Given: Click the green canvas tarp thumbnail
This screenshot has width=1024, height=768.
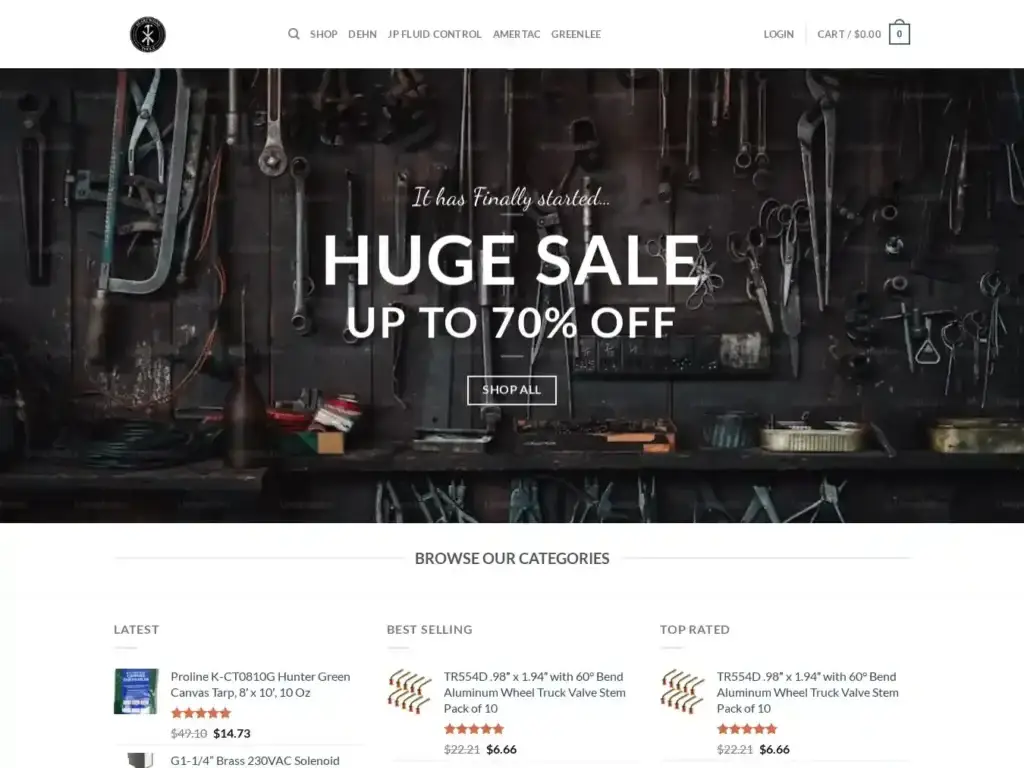Looking at the screenshot, I should (136, 691).
